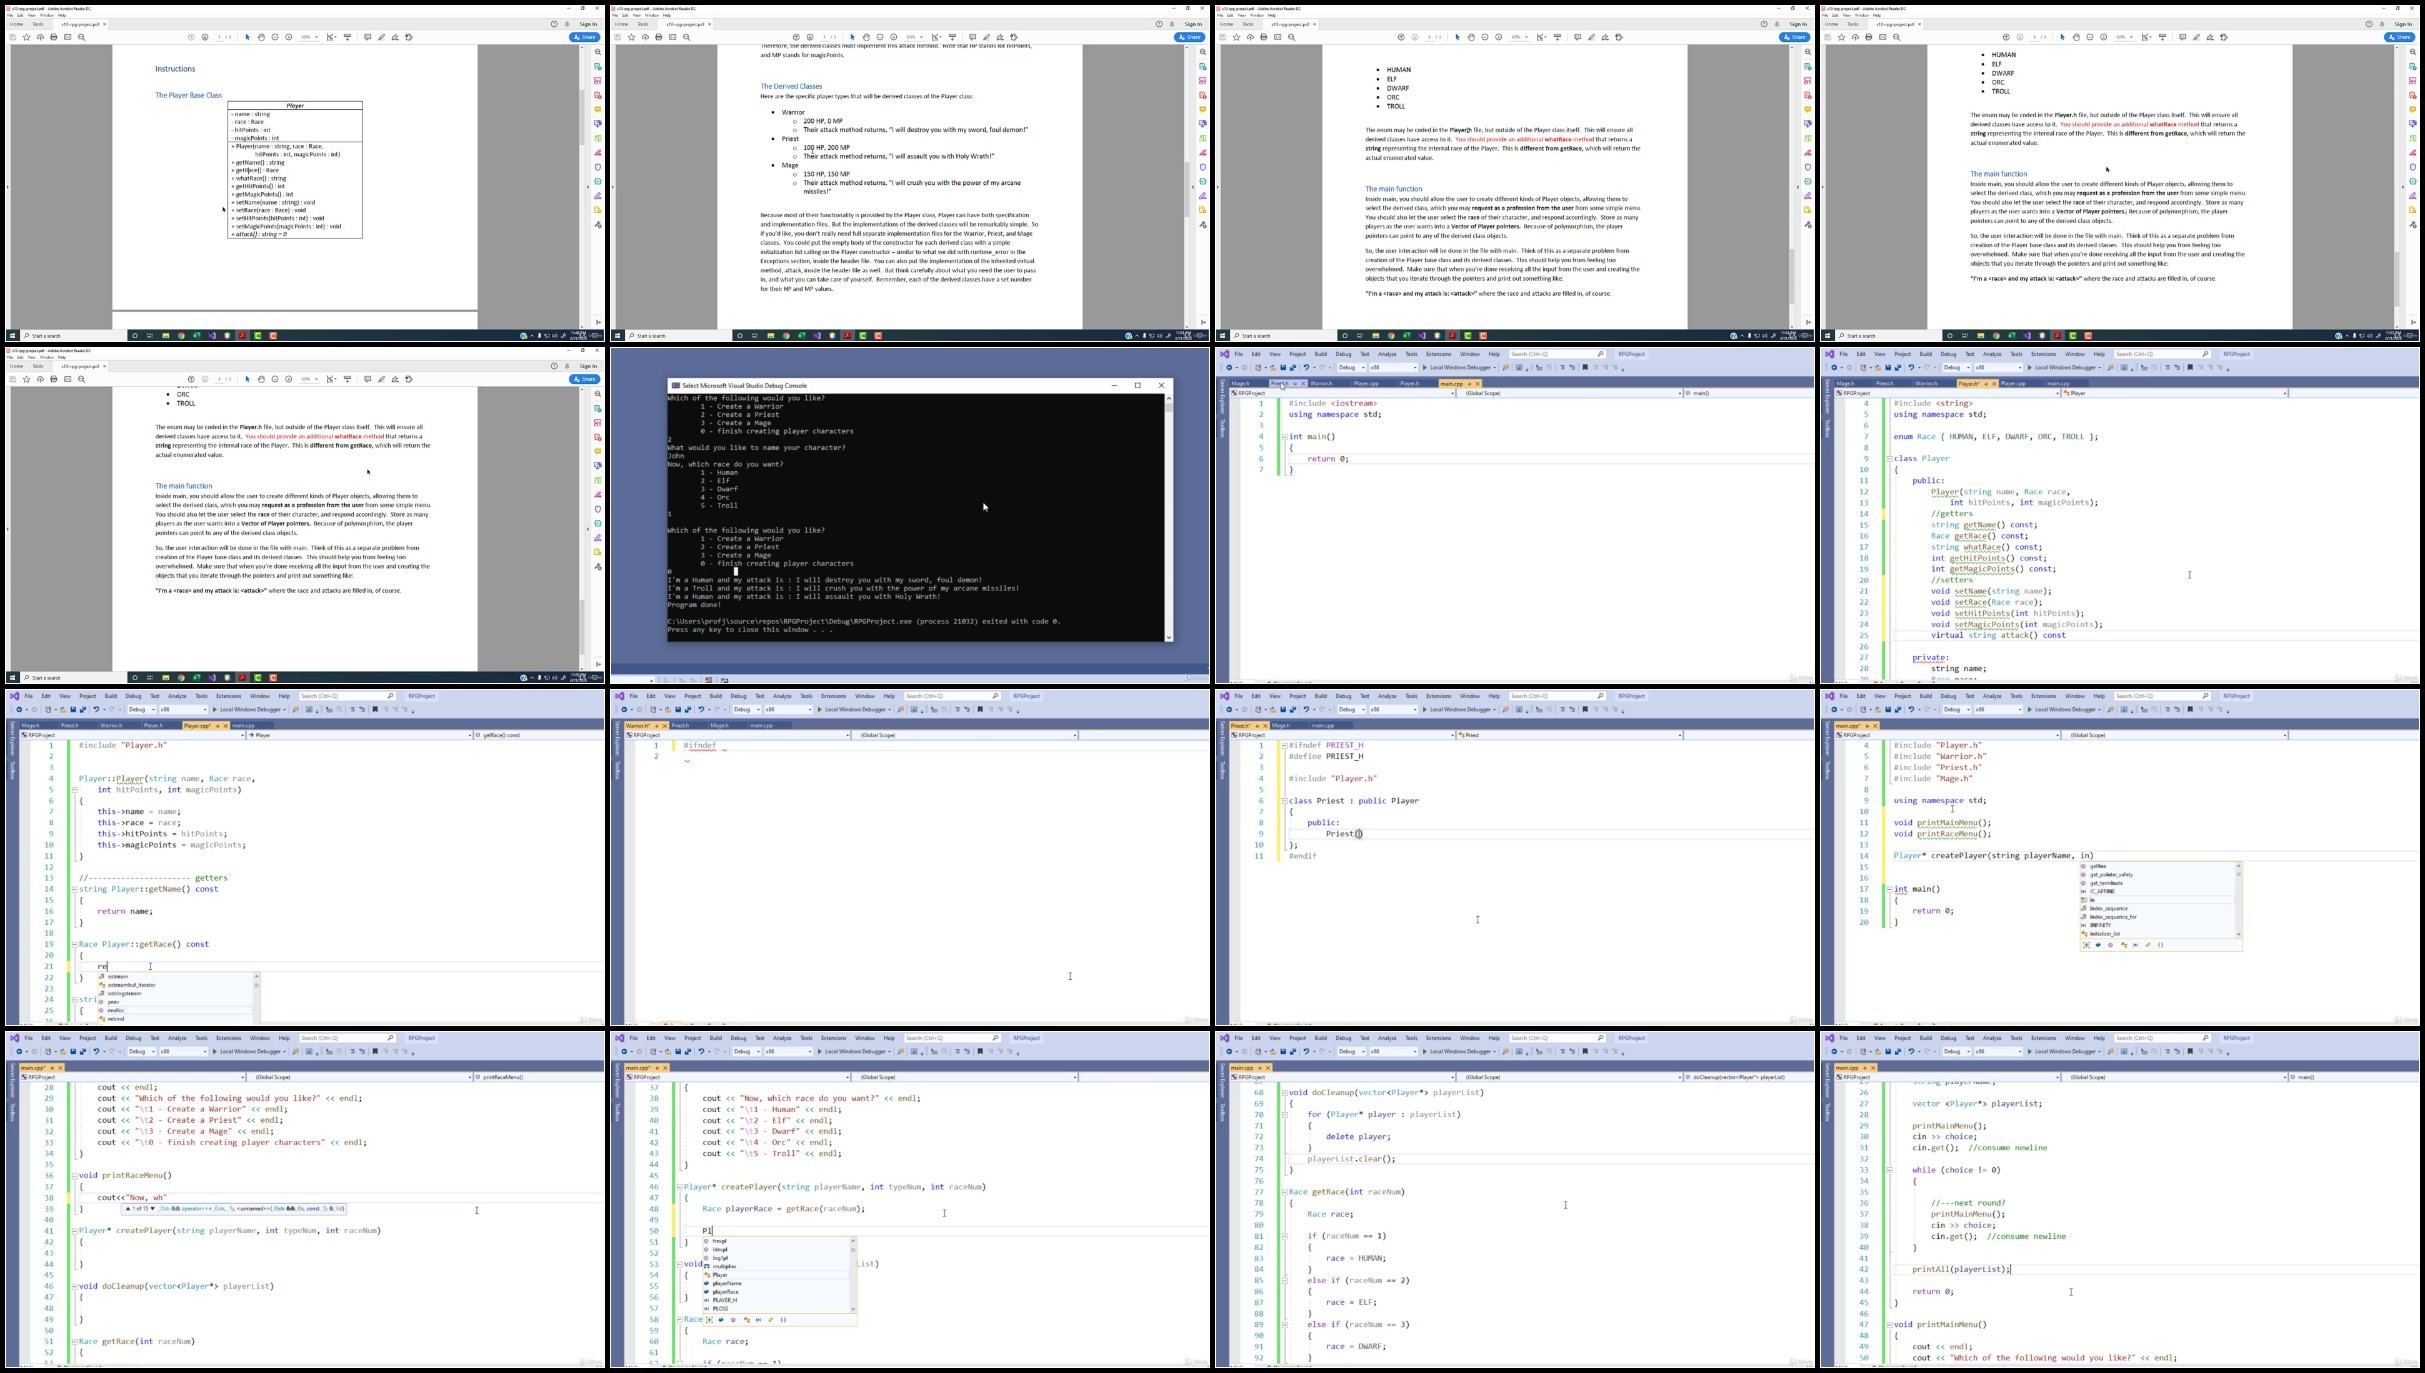
Task: Collapse Player::getName() outline in Player.cpp editor
Action: coord(74,889)
